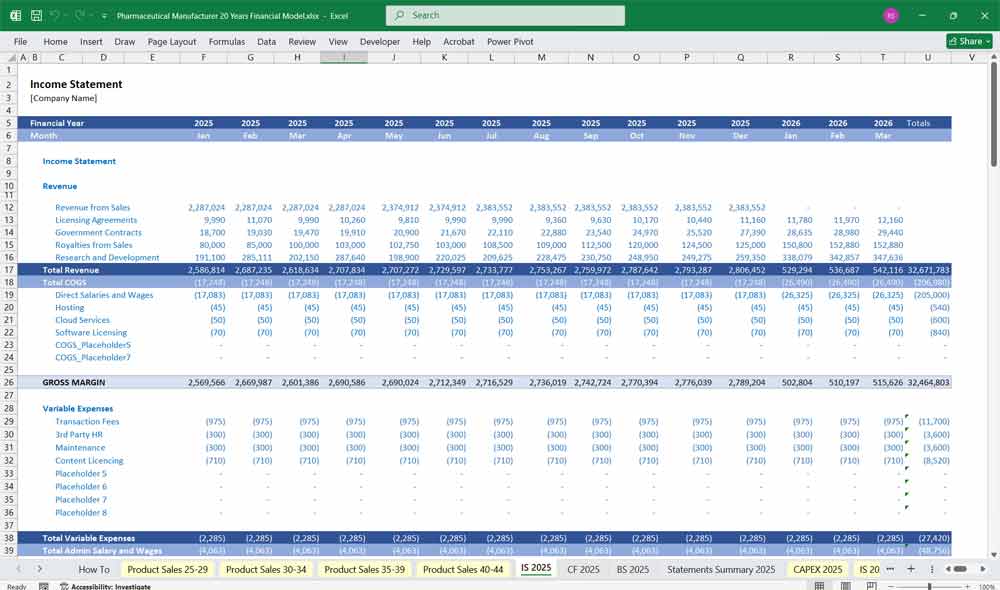Click the vertical scrollbar thumb
The height and width of the screenshot is (590, 1000).
994,115
